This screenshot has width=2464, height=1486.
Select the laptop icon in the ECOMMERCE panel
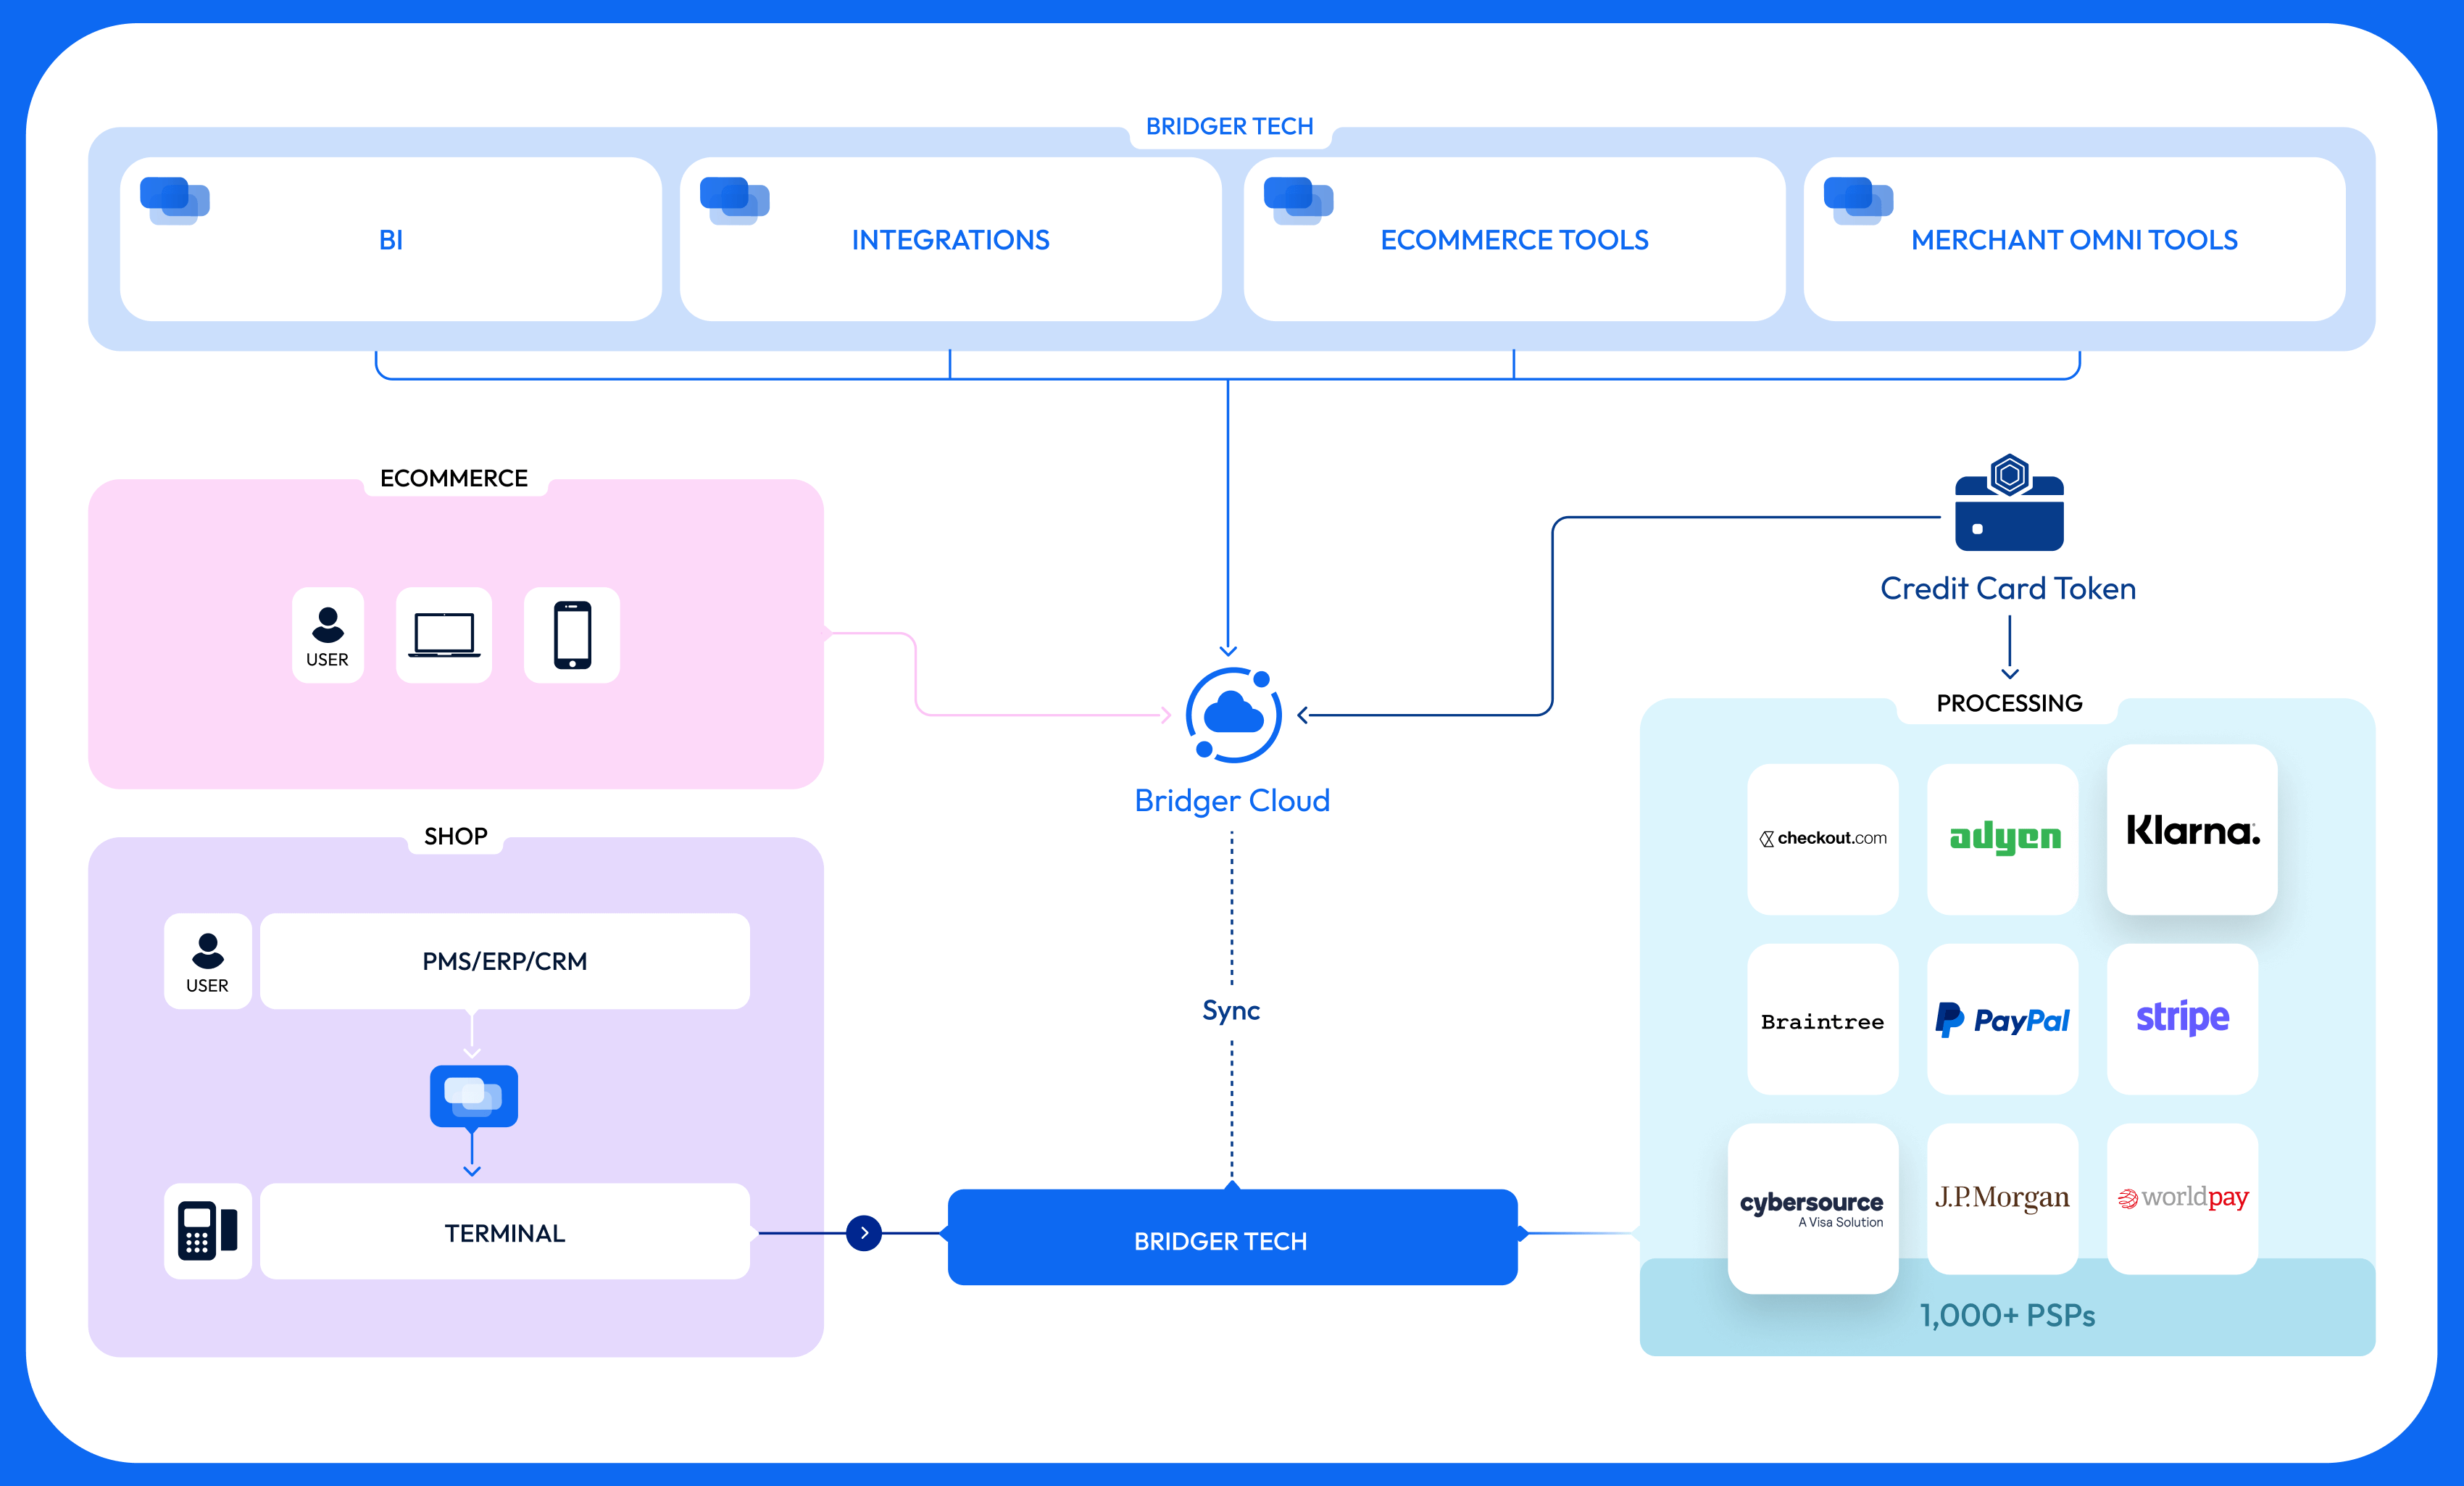(444, 635)
